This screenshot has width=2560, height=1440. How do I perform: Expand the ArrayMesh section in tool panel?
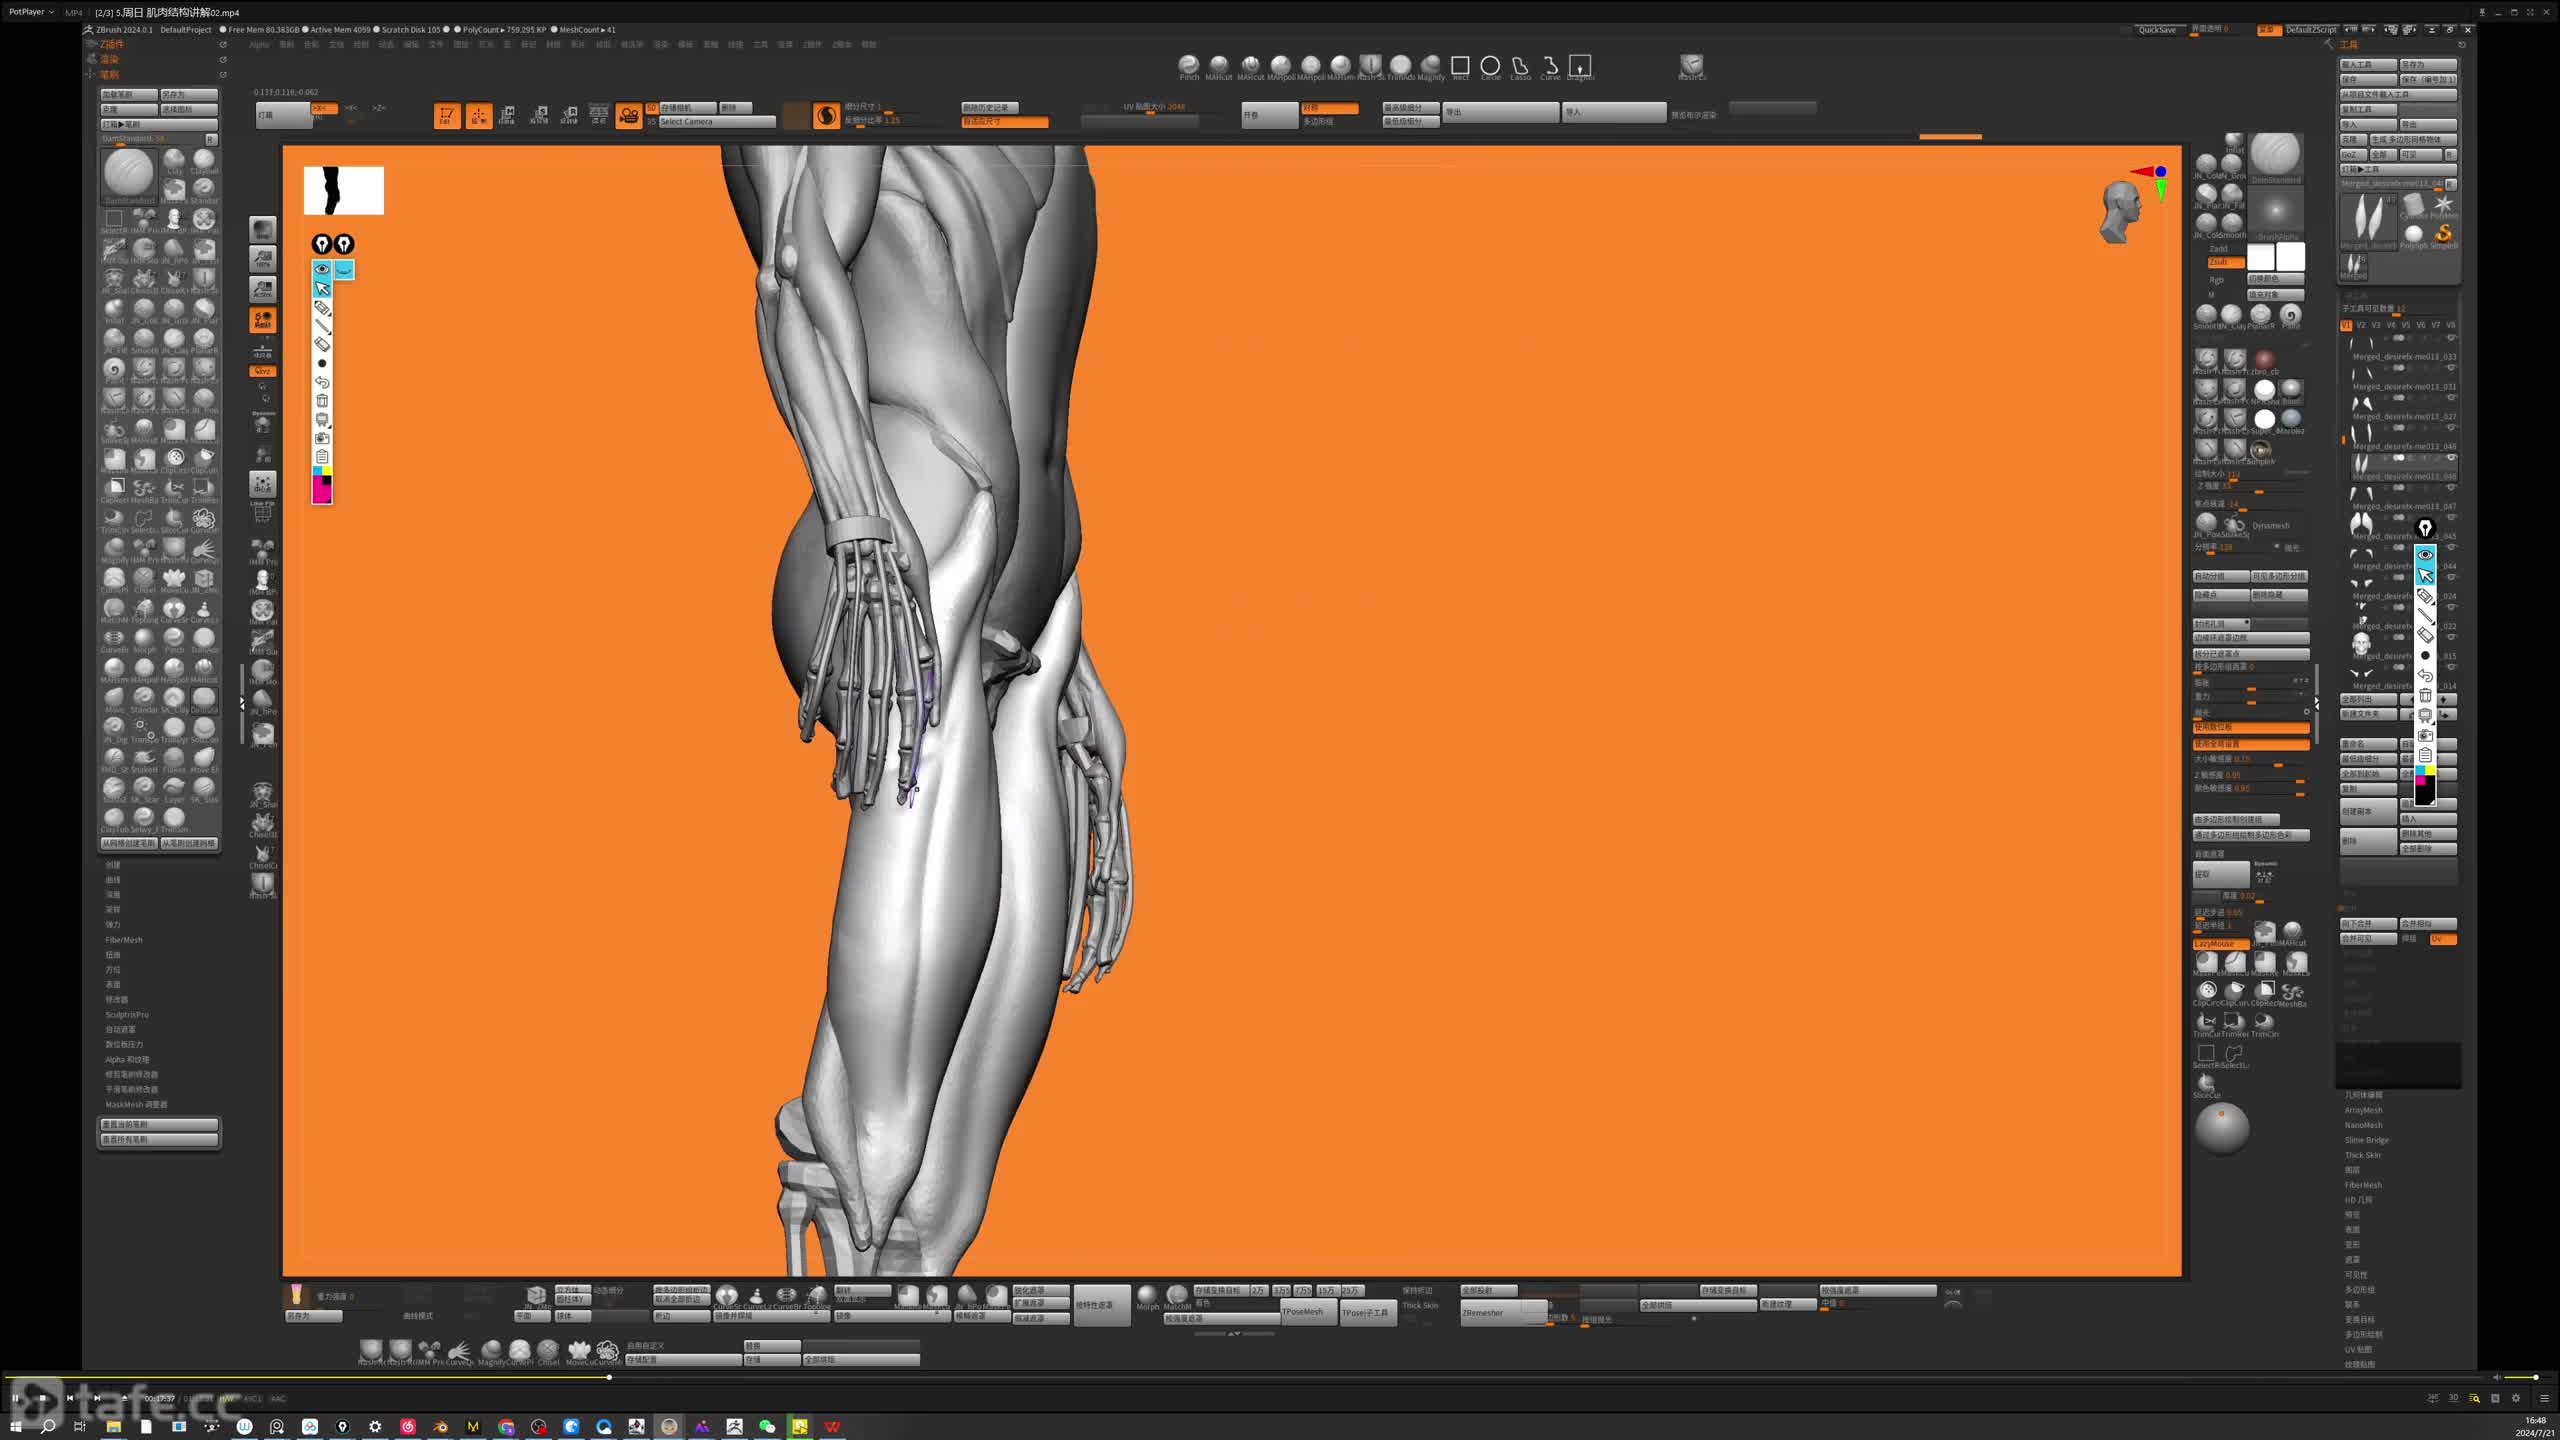2363,1110
